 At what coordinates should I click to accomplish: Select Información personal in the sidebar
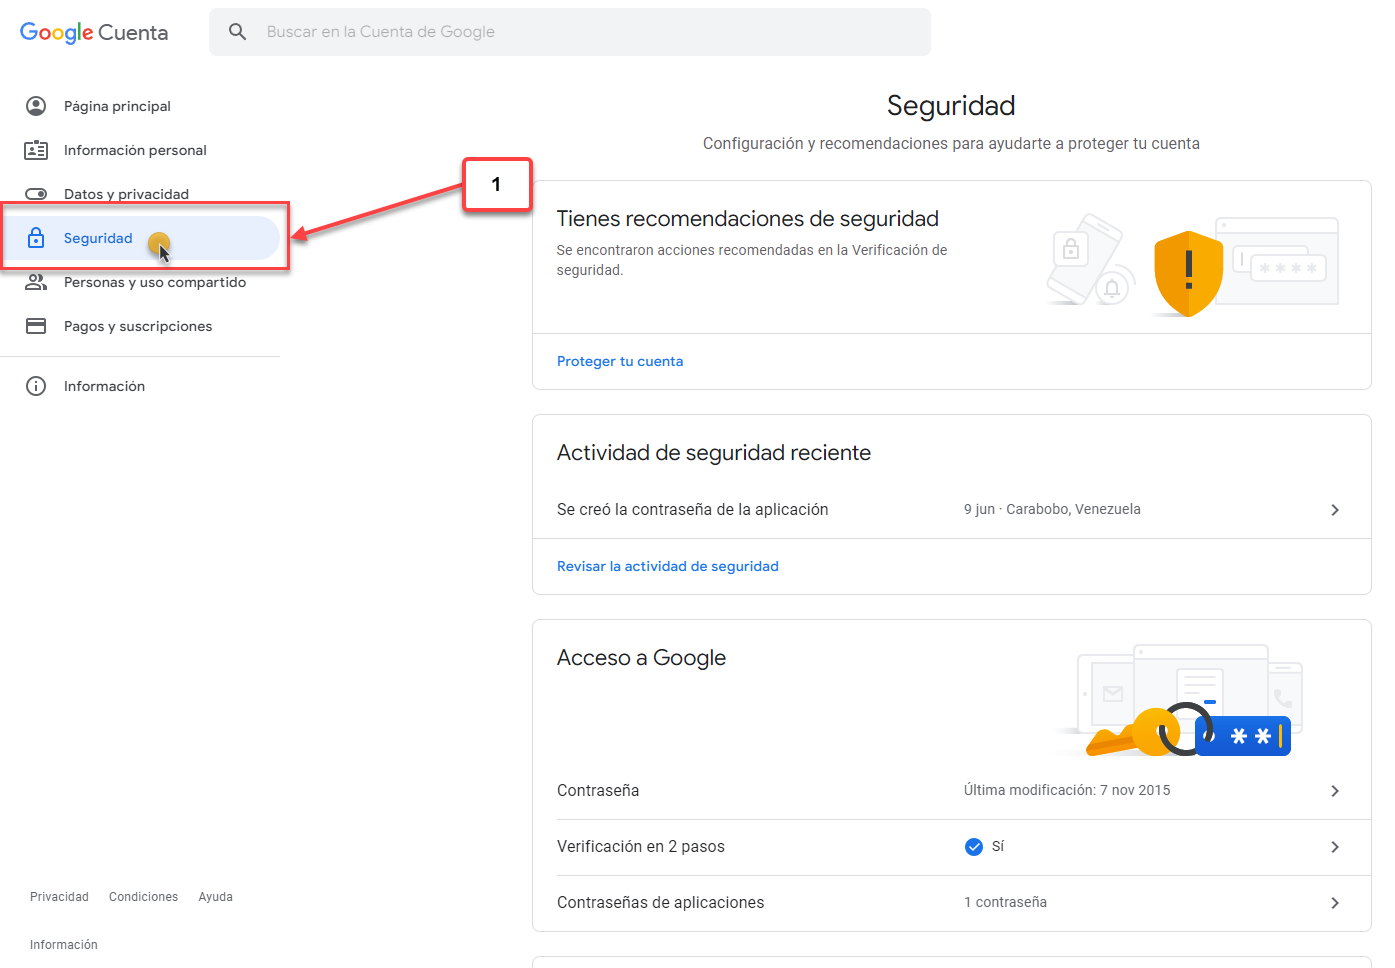(x=135, y=150)
